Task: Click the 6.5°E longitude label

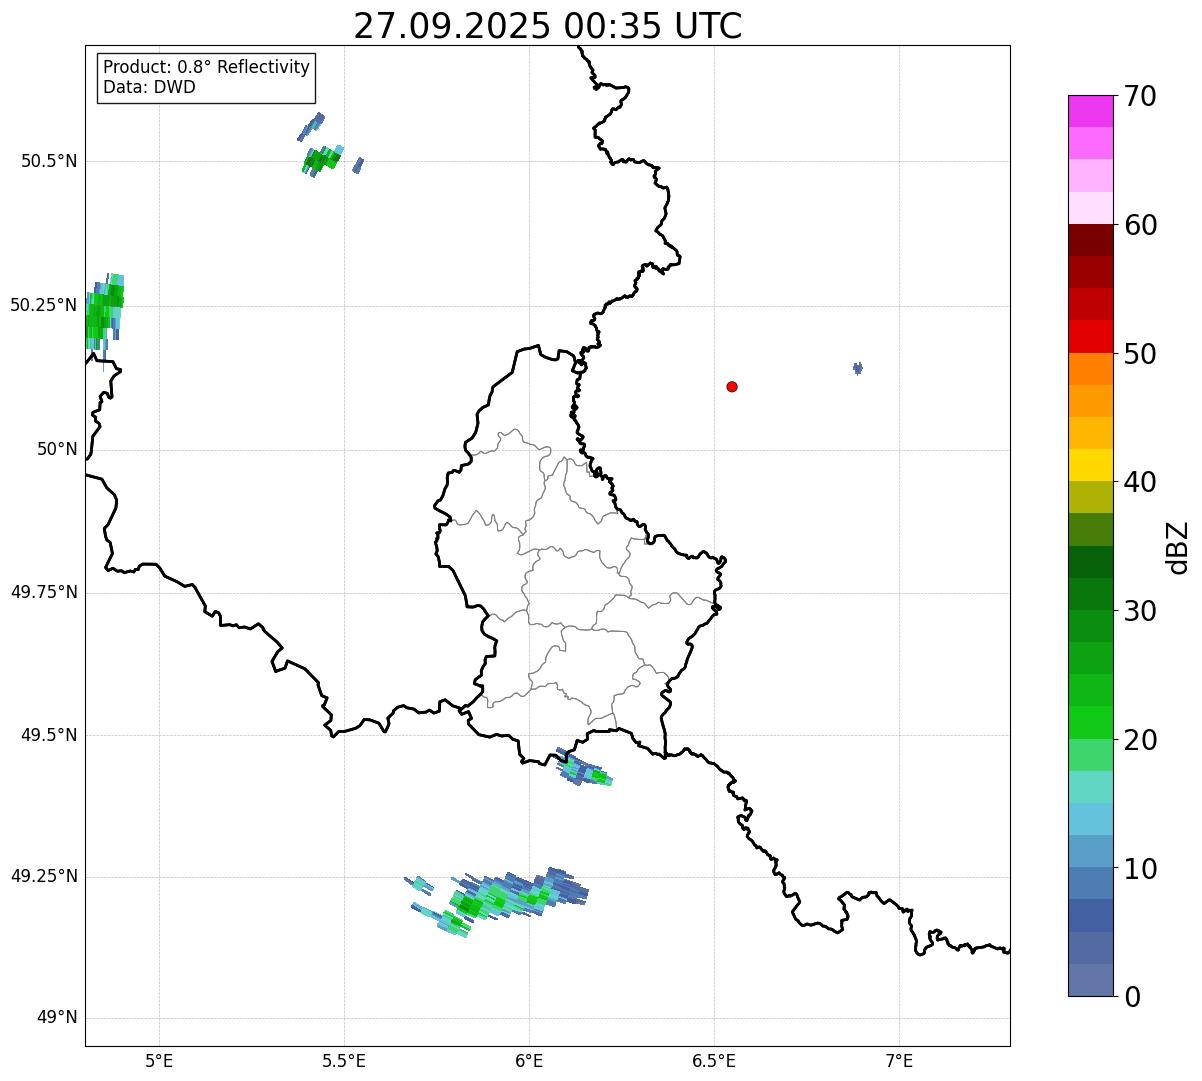Action: (x=714, y=1060)
